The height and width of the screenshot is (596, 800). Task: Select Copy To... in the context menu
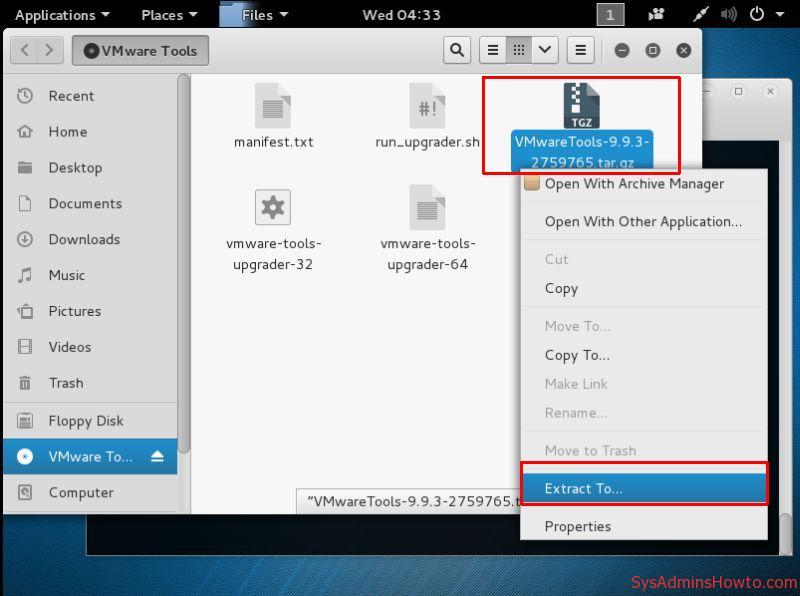644,355
